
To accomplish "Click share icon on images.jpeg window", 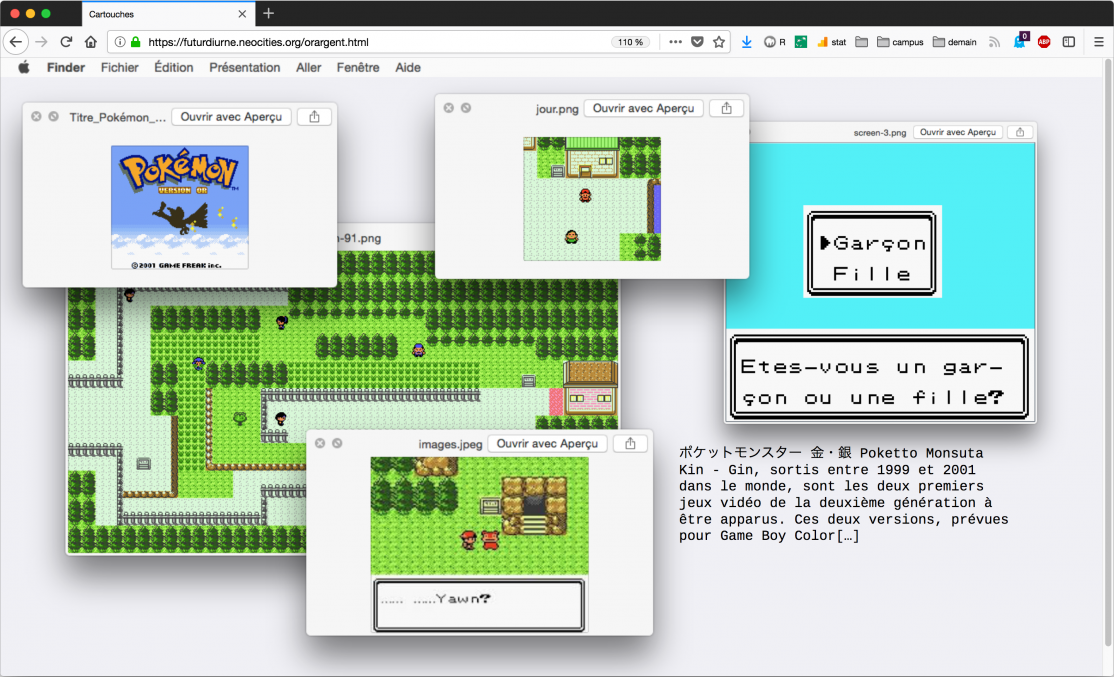I will click(x=630, y=443).
